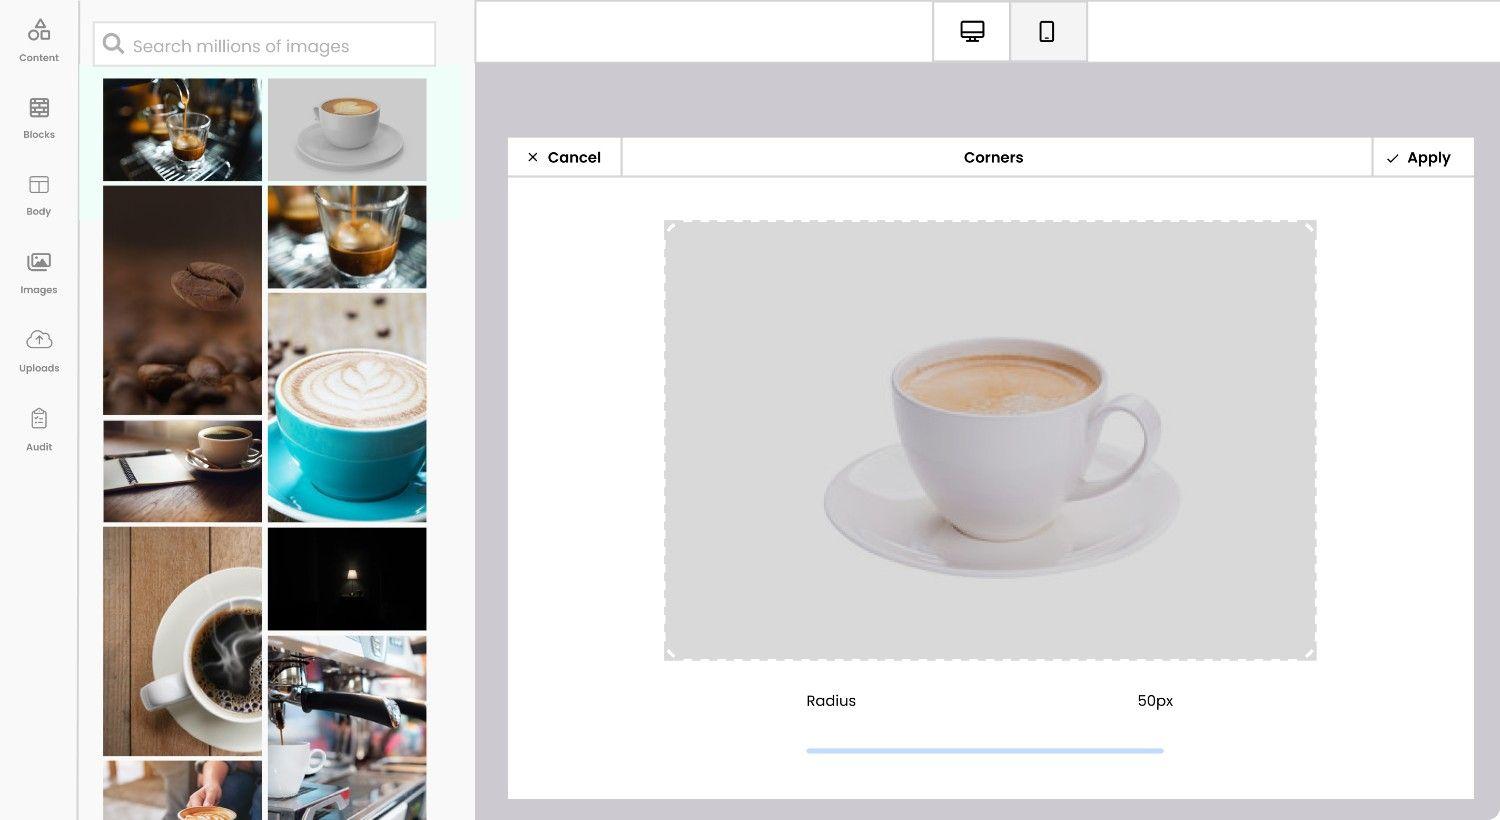Open the Blocks panel

tap(38, 118)
